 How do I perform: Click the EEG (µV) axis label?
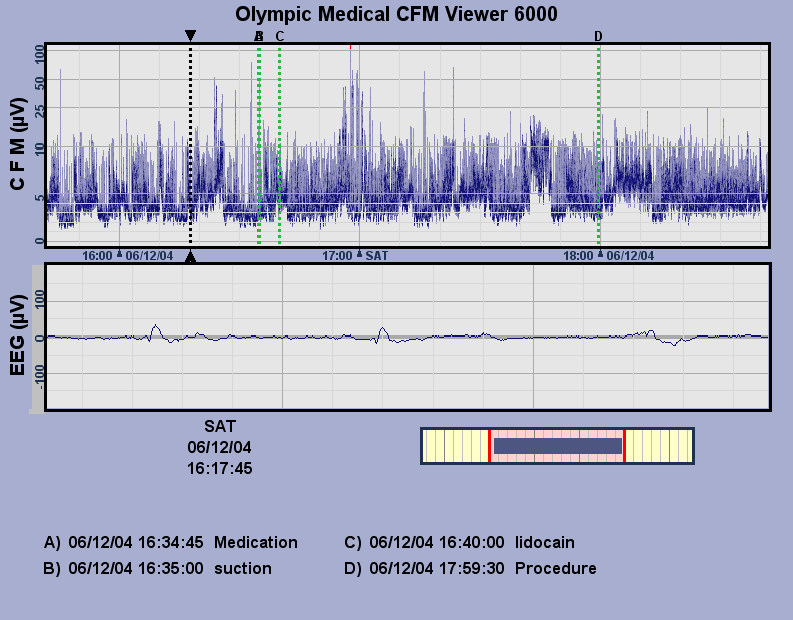point(17,335)
